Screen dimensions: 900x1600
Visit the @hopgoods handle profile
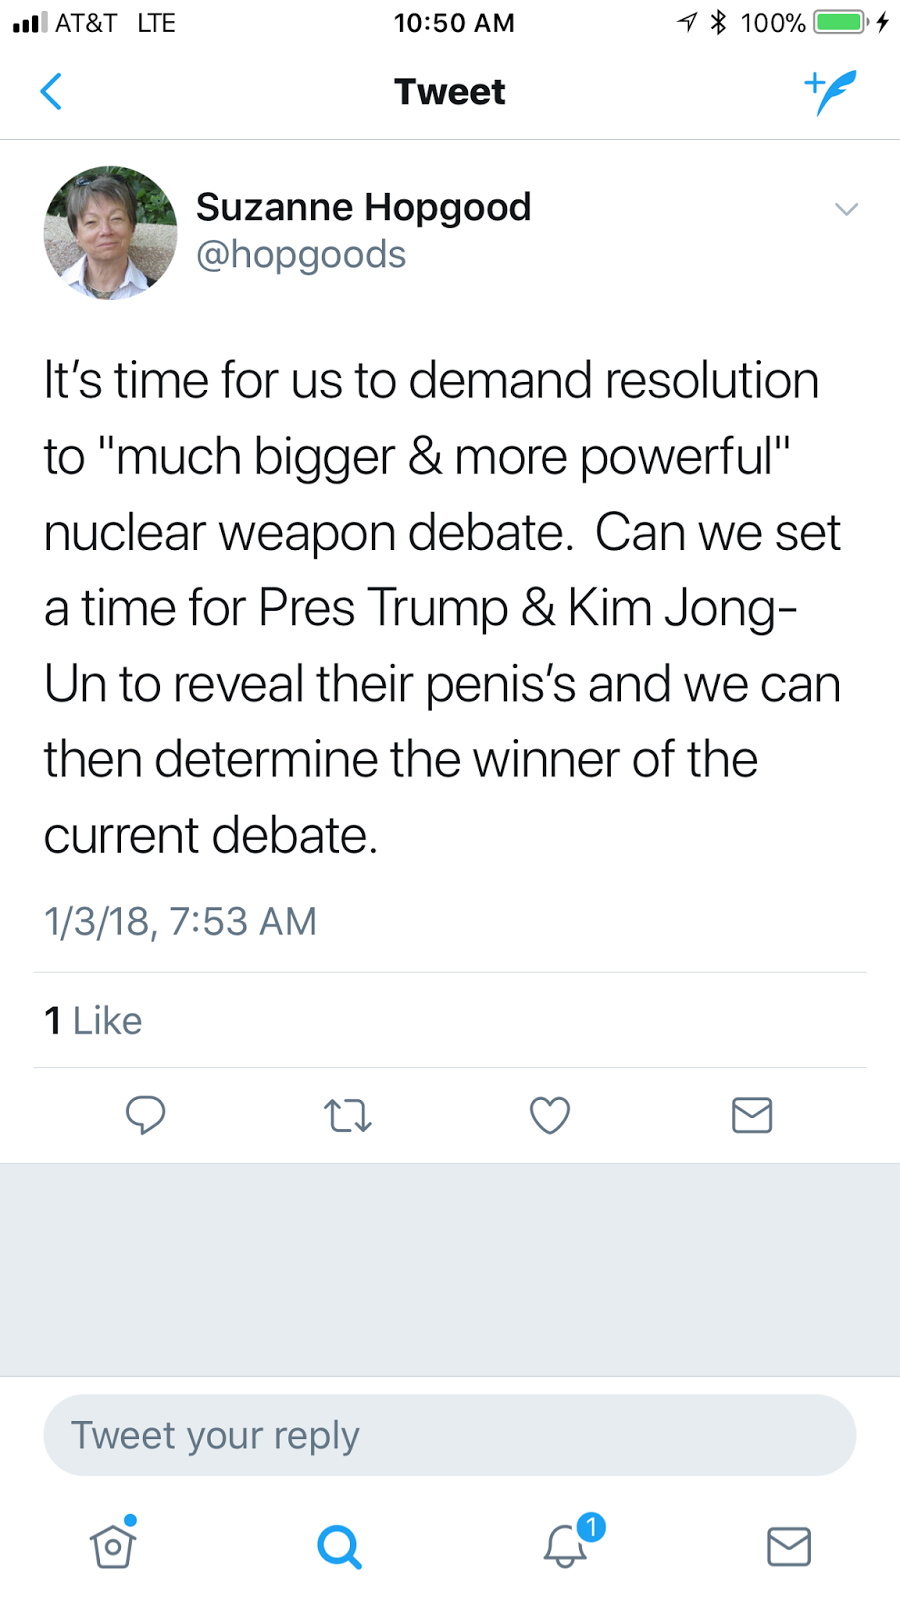tap(301, 255)
